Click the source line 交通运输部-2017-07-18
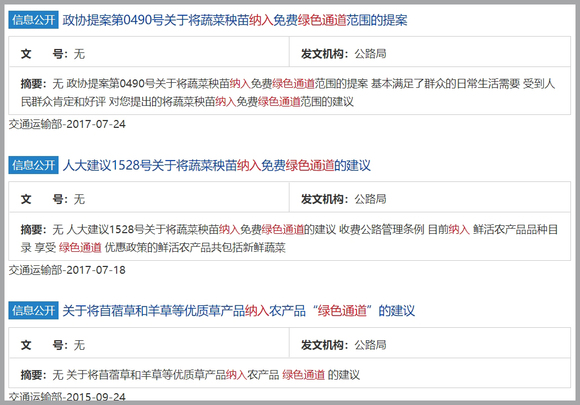The image size is (580, 405). (67, 270)
